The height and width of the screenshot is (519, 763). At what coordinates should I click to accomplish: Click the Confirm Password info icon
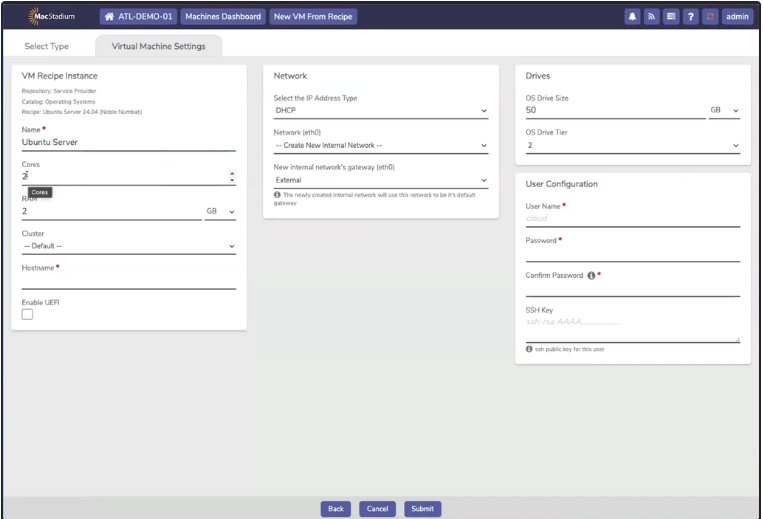point(591,276)
